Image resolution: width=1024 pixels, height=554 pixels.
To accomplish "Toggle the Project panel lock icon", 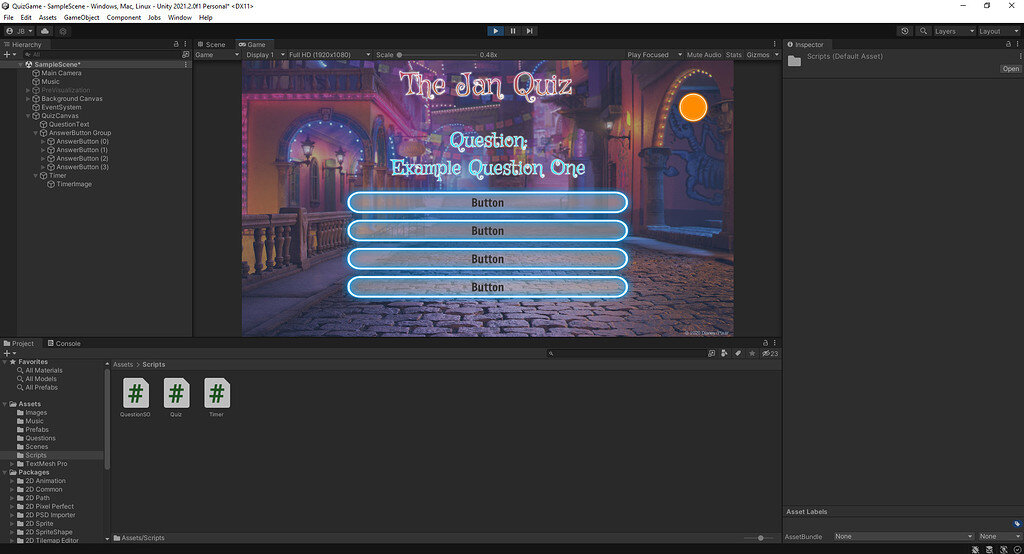I will point(765,342).
